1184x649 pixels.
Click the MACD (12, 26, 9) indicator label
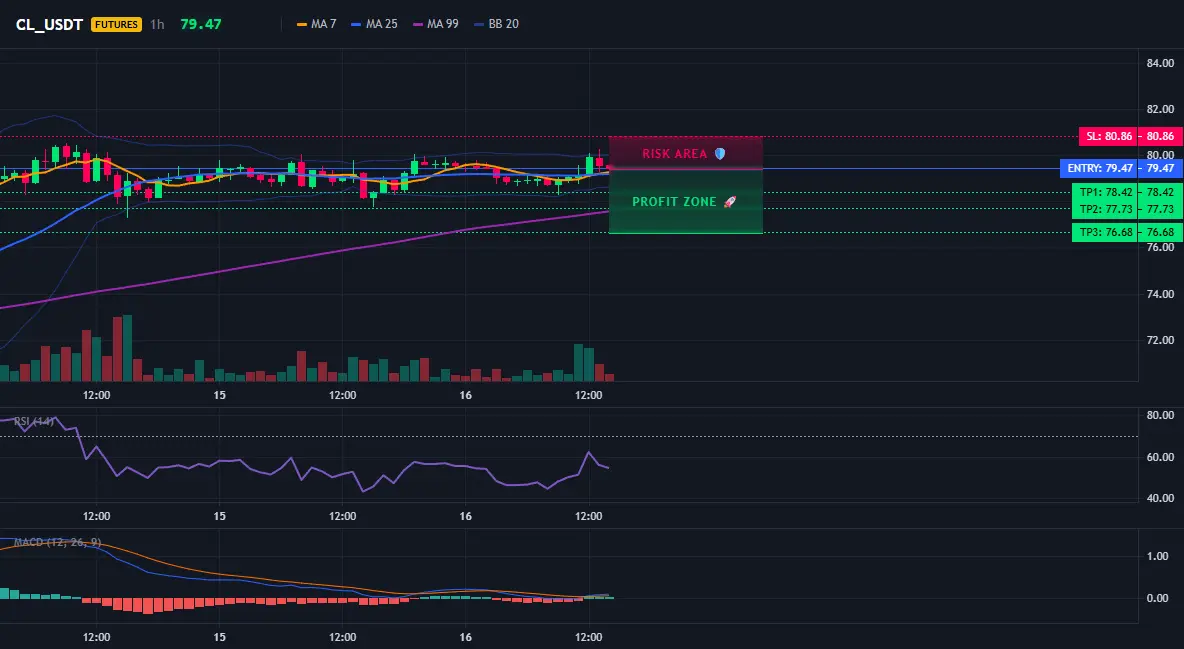pyautogui.click(x=57, y=542)
